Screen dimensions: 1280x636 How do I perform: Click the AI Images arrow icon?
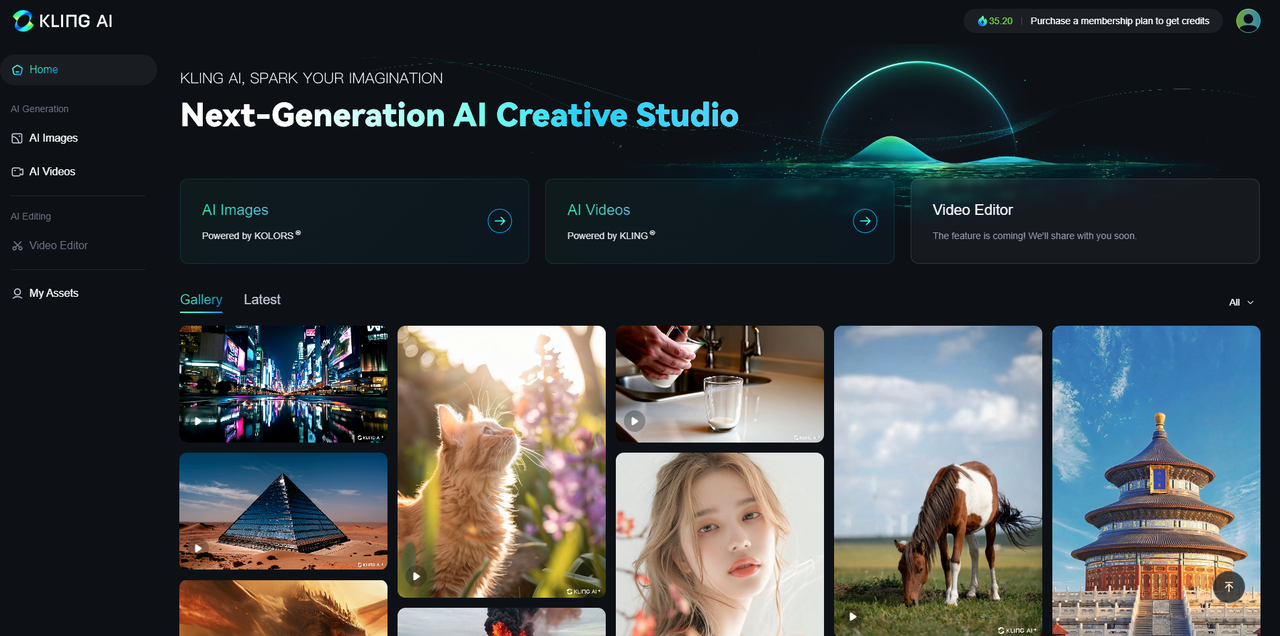(x=499, y=221)
